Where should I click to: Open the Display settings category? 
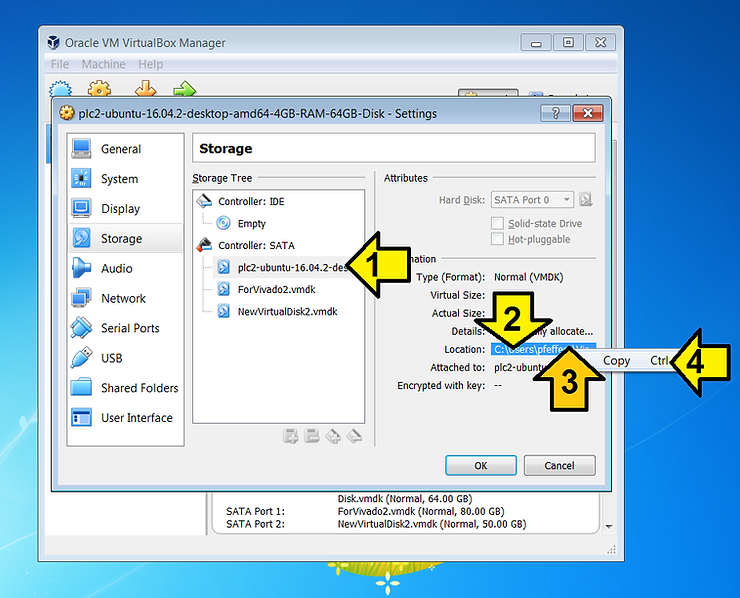pyautogui.click(x=120, y=209)
